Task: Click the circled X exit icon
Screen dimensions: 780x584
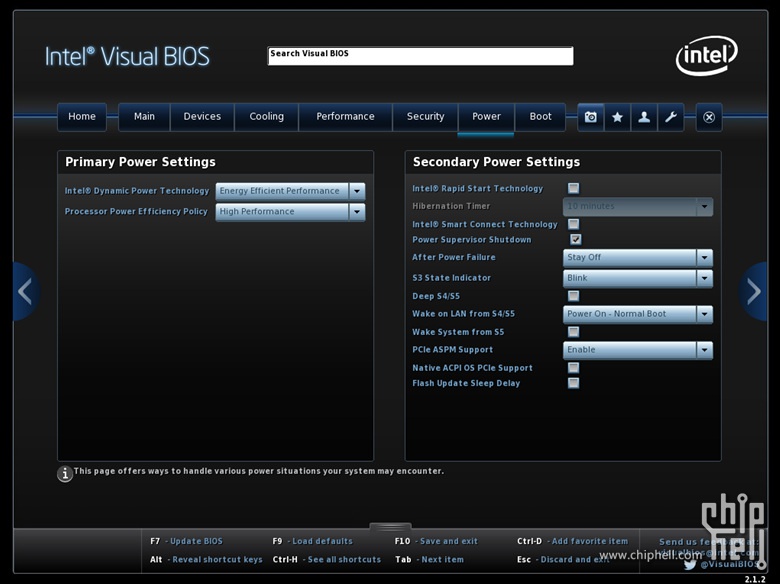Action: [709, 117]
